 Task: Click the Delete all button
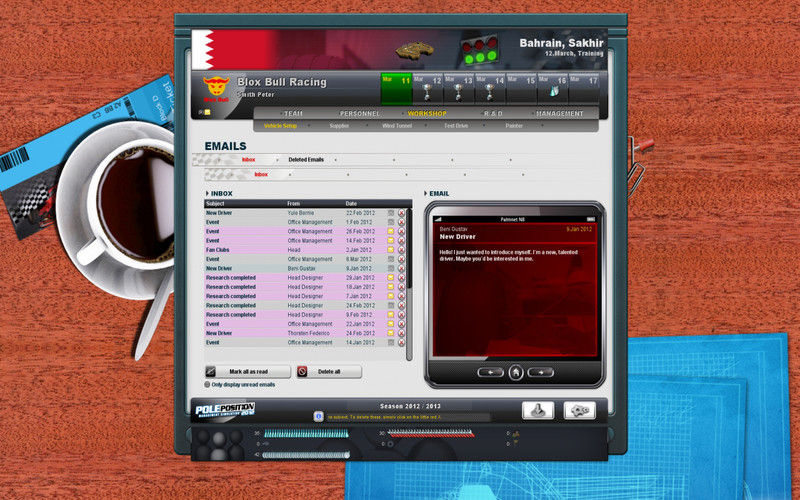(x=329, y=371)
